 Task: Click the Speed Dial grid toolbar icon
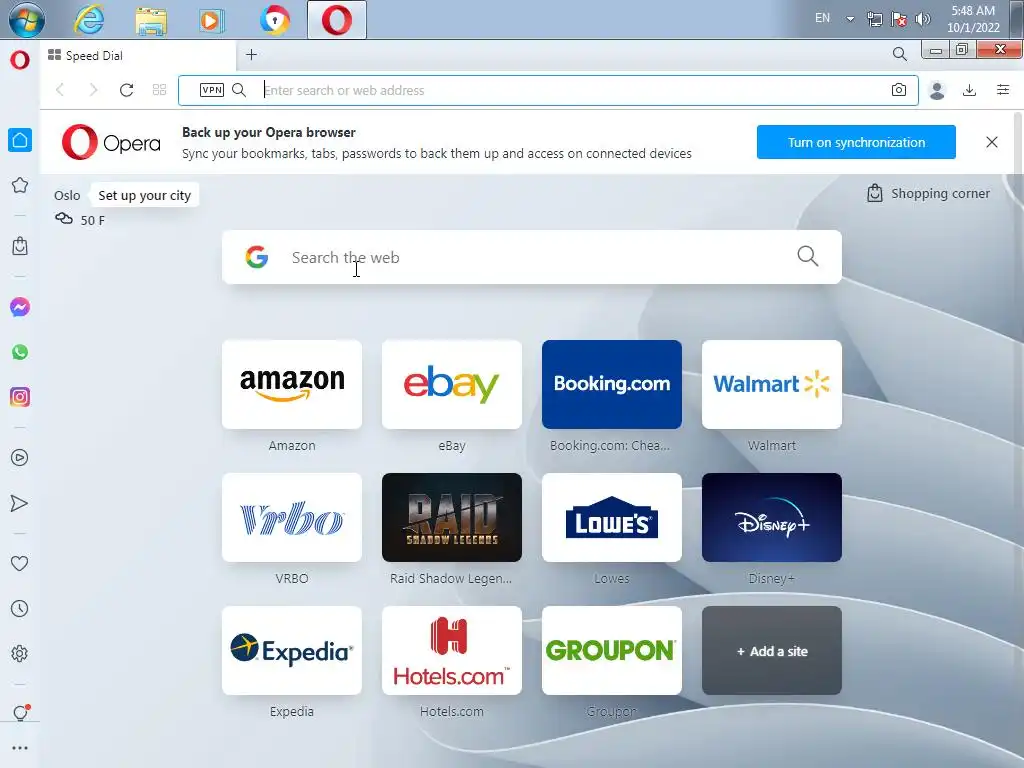(159, 90)
